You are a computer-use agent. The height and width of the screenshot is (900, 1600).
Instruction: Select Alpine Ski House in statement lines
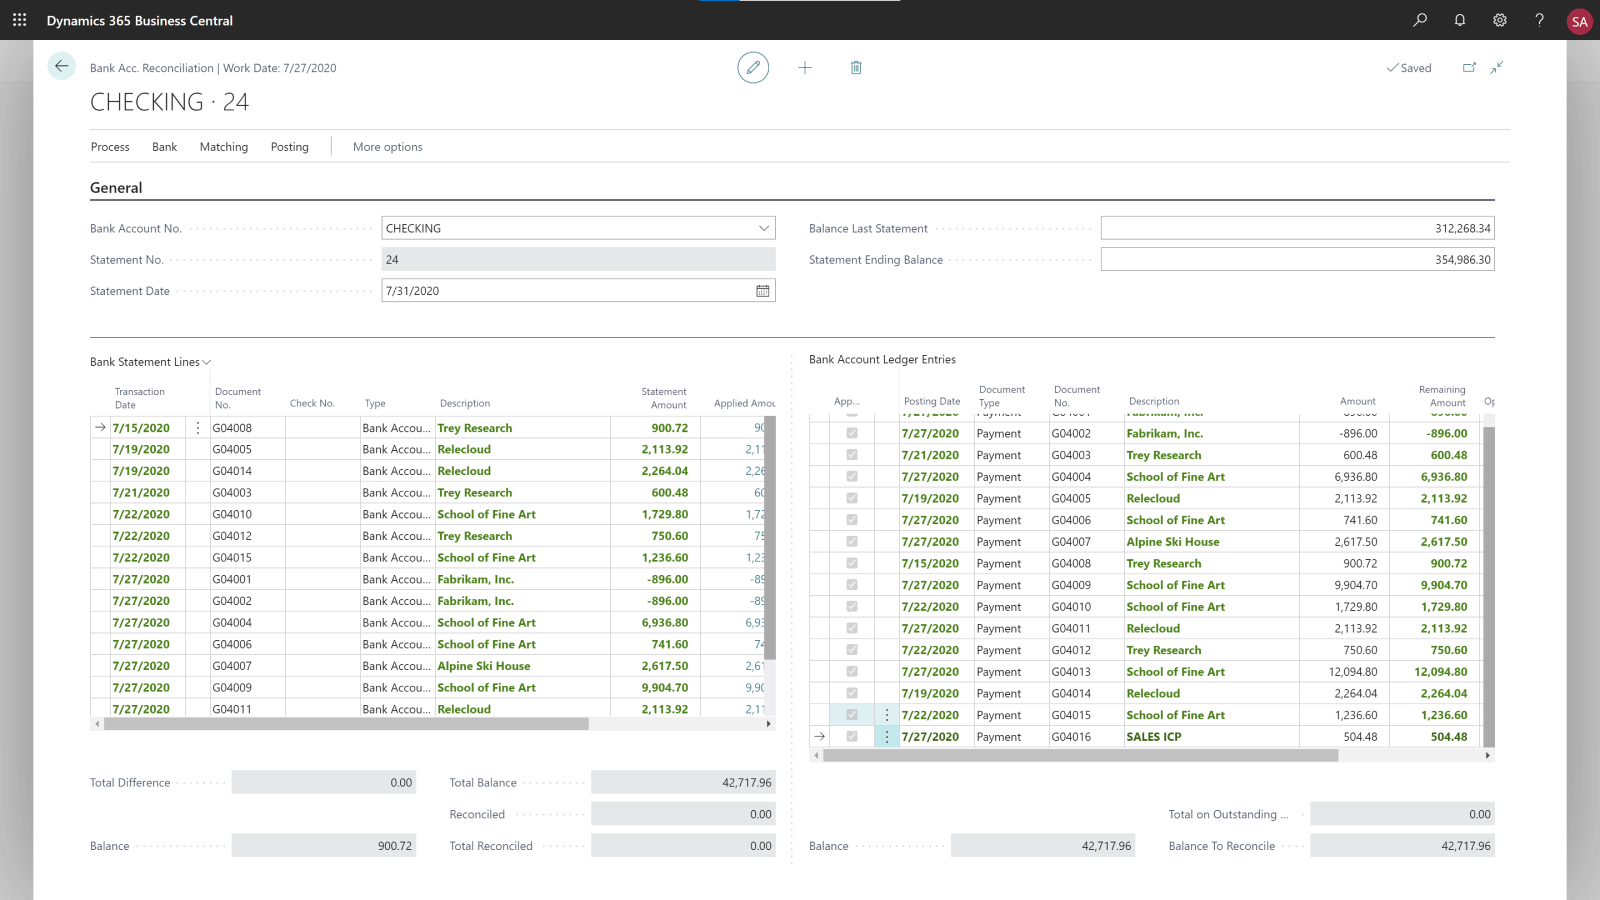[484, 666]
